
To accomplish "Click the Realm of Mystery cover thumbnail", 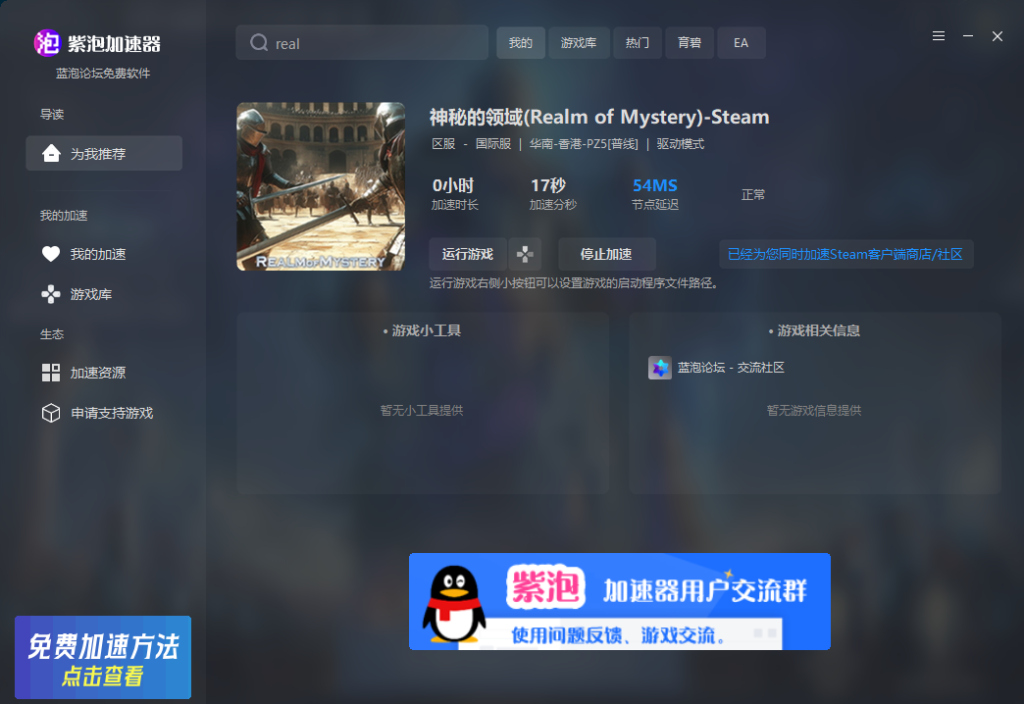I will [321, 186].
